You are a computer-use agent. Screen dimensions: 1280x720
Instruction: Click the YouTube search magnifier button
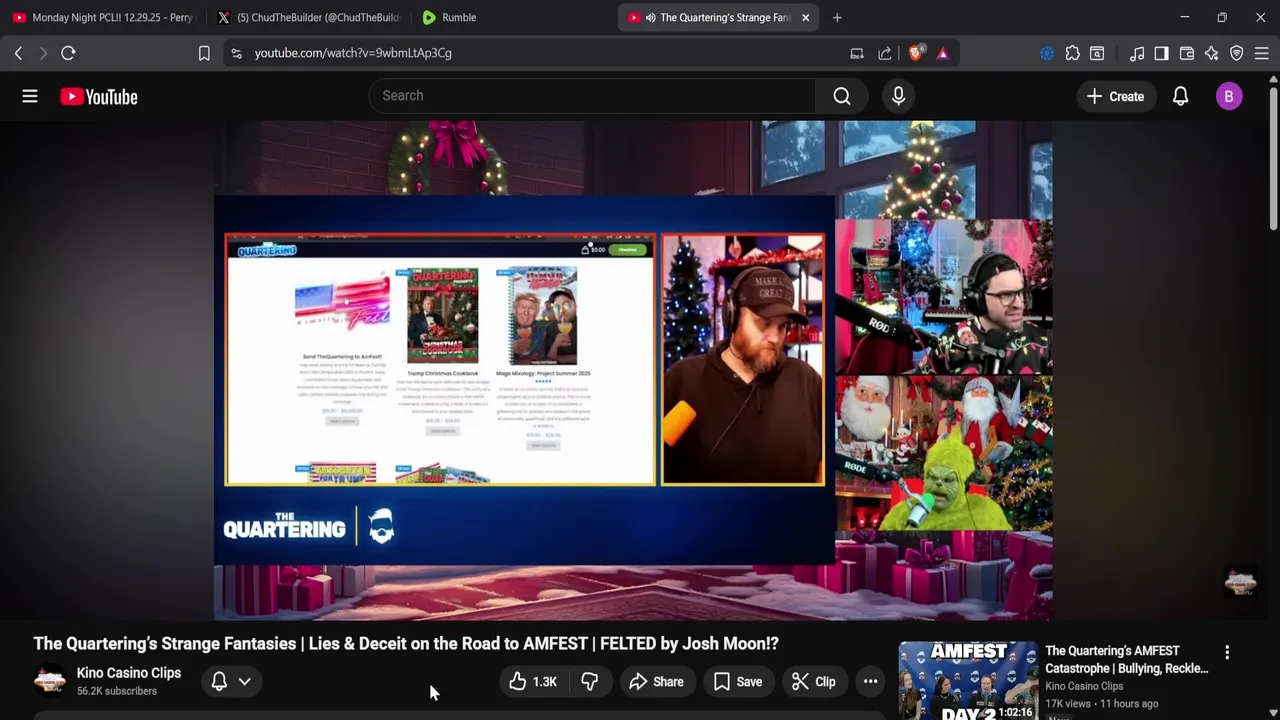click(x=842, y=96)
